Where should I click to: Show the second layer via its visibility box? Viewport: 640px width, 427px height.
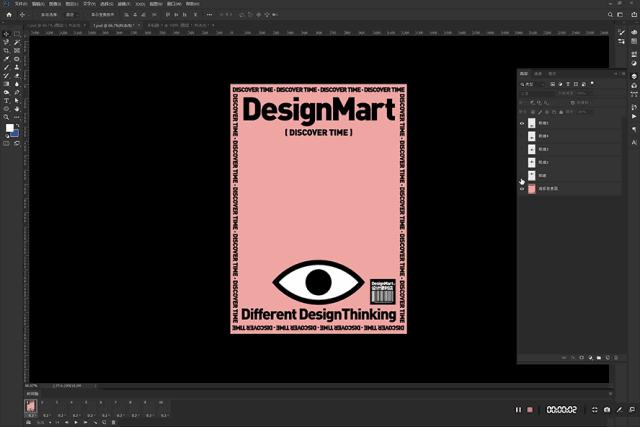[x=522, y=136]
